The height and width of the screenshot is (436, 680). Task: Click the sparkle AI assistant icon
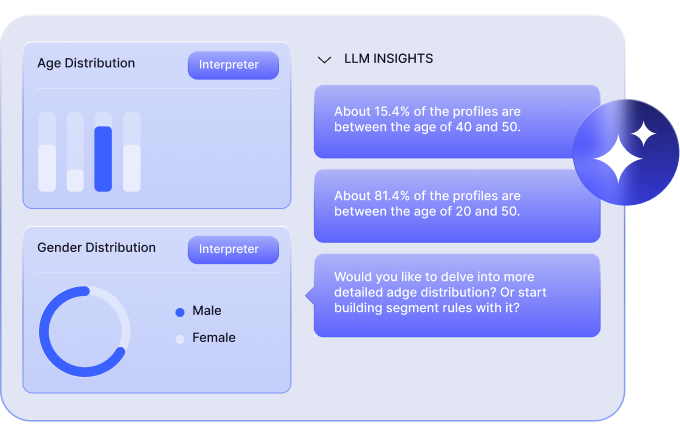point(626,152)
